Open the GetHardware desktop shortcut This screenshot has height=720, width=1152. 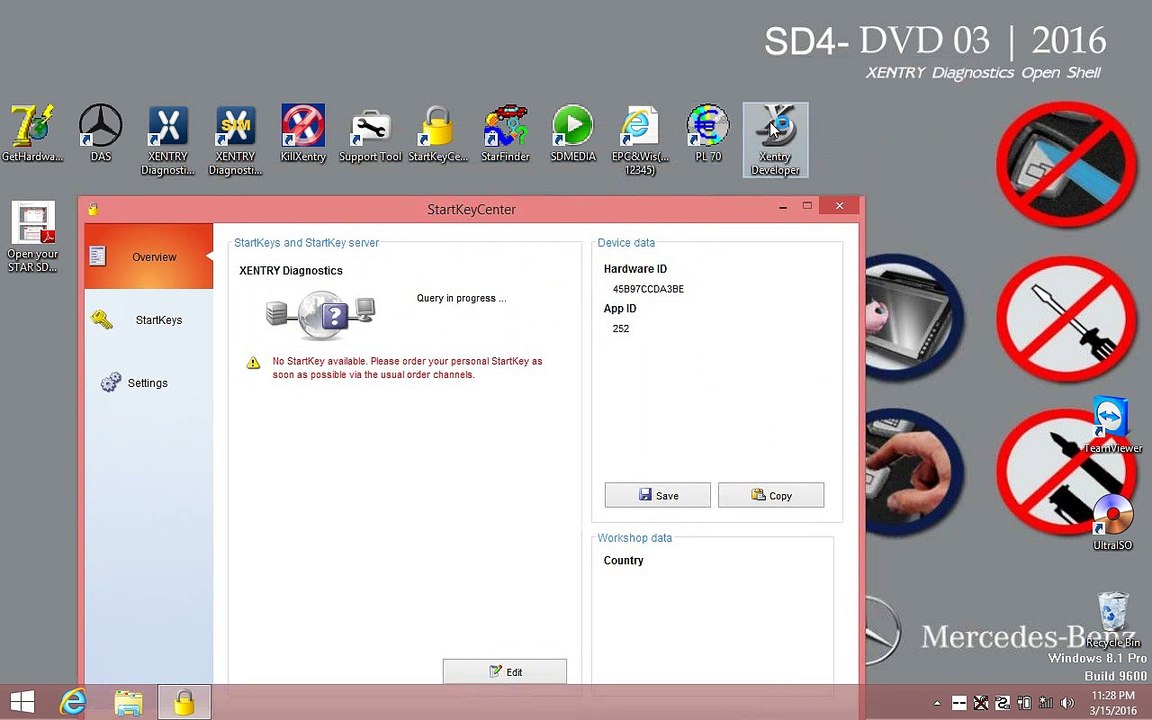click(32, 133)
